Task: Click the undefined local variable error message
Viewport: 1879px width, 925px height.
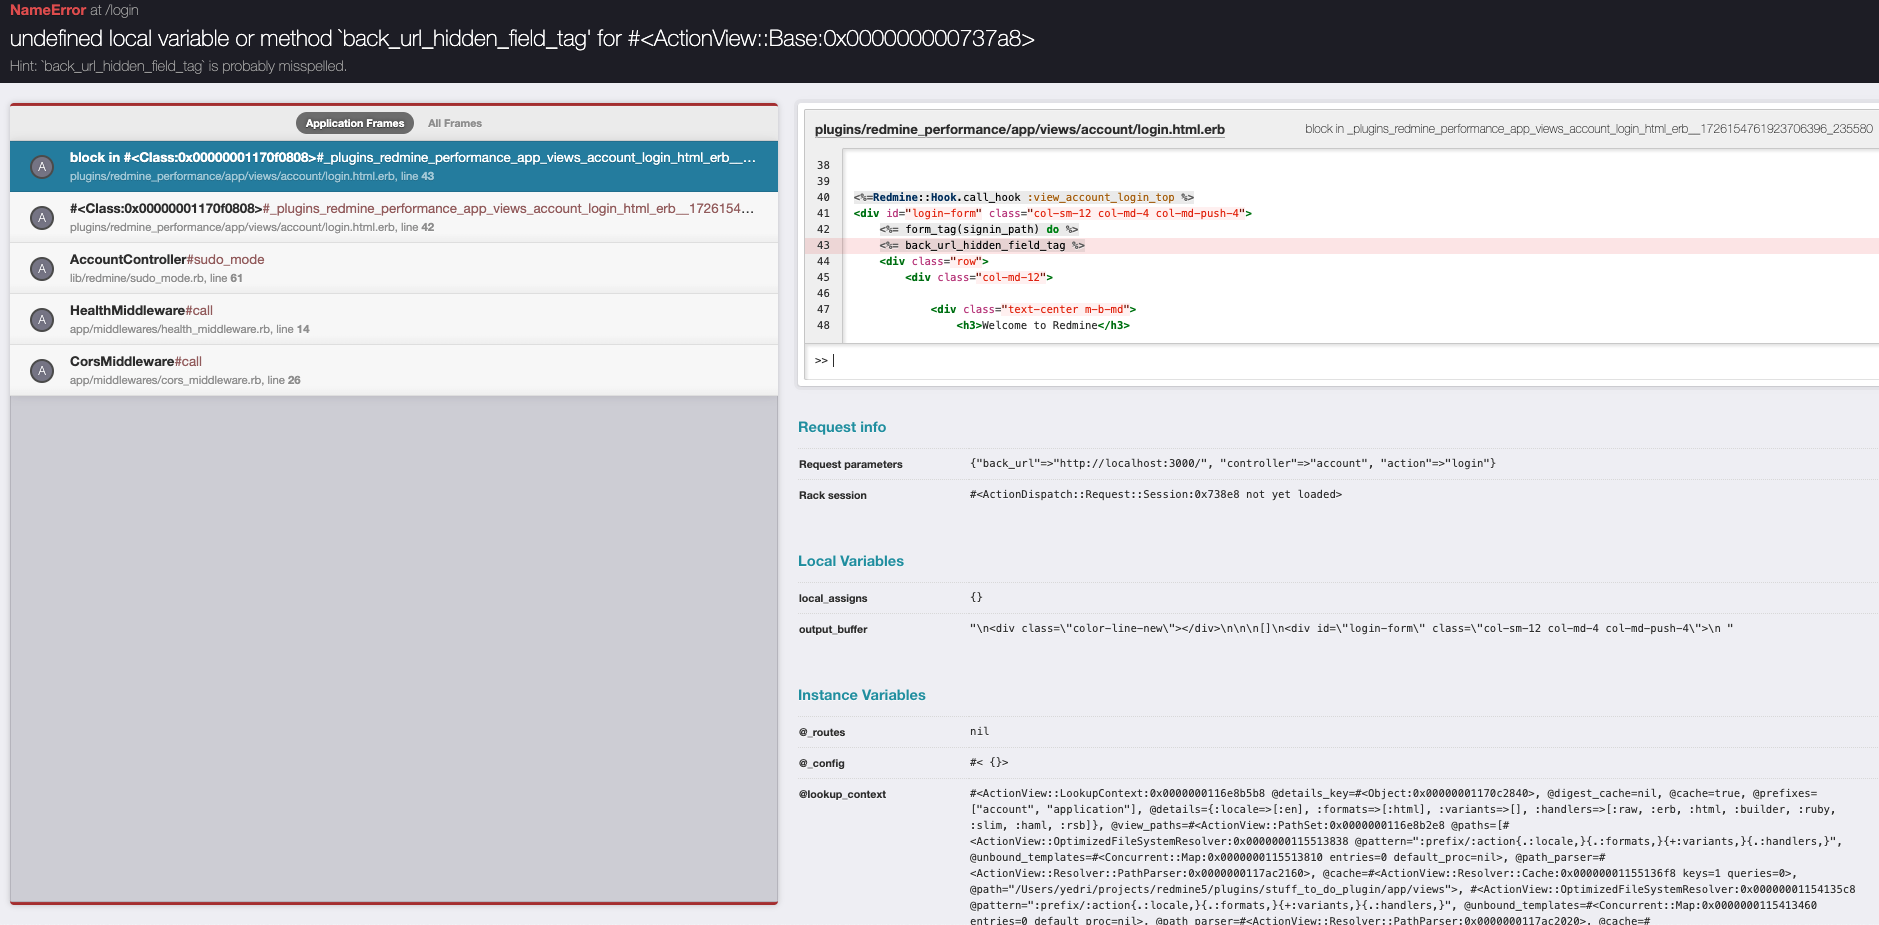Action: click(x=522, y=38)
